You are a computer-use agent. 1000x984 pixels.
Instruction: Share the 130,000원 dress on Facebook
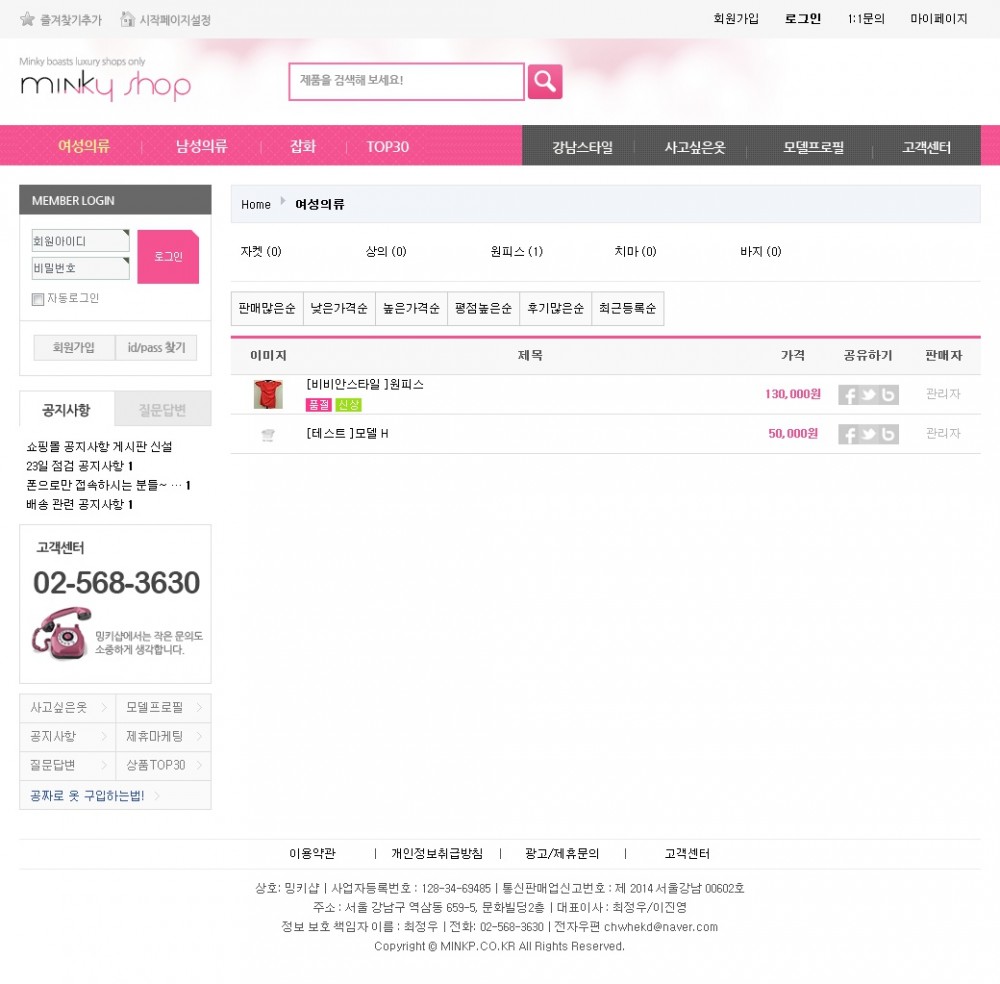pos(849,395)
